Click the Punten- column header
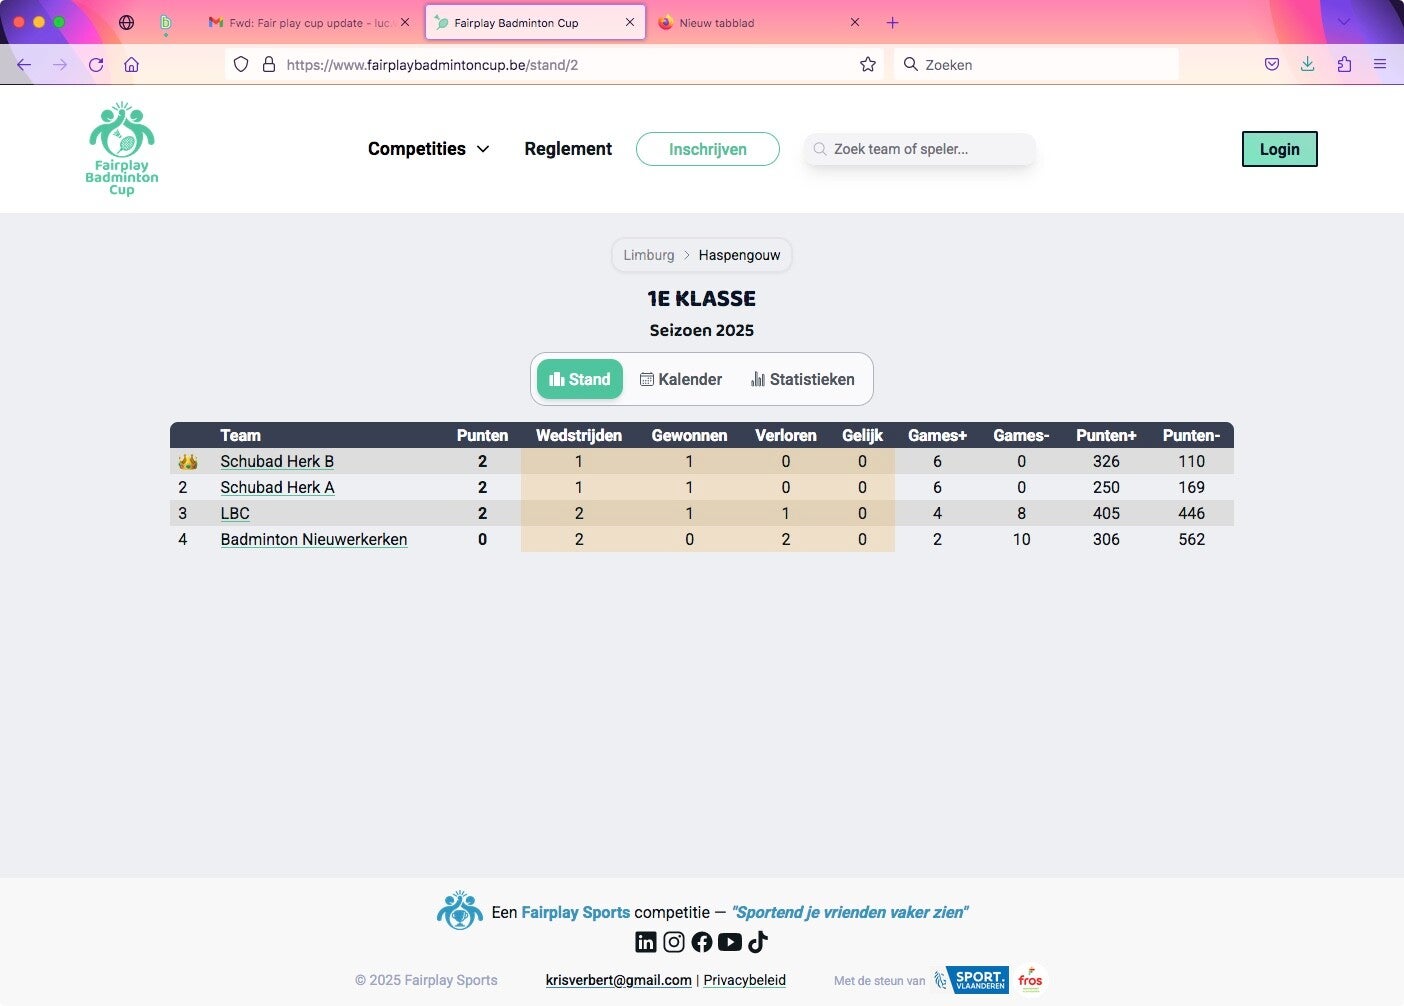 1191,435
